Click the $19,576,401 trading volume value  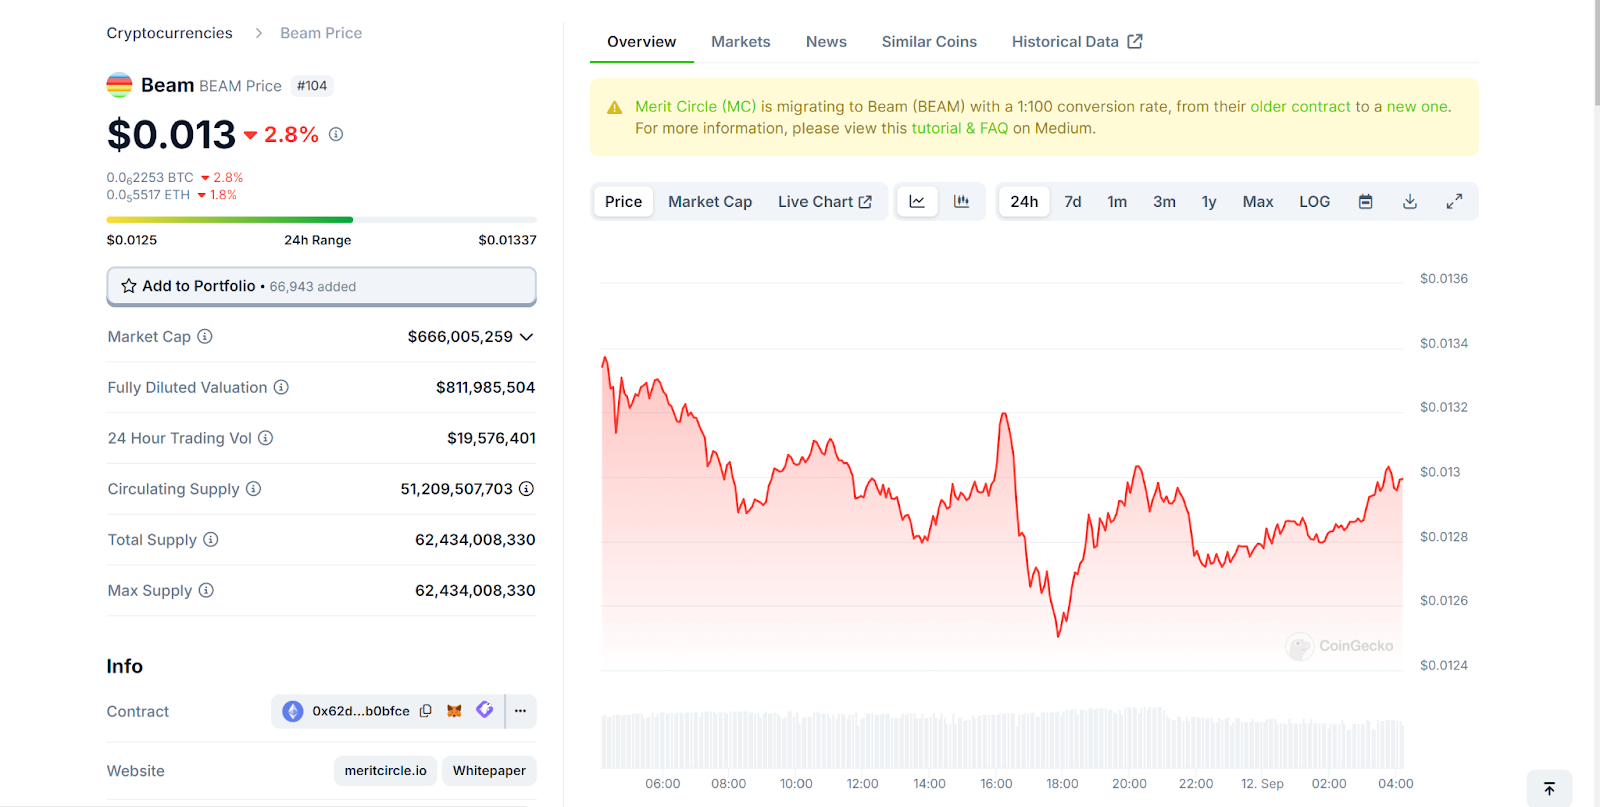pyautogui.click(x=491, y=438)
